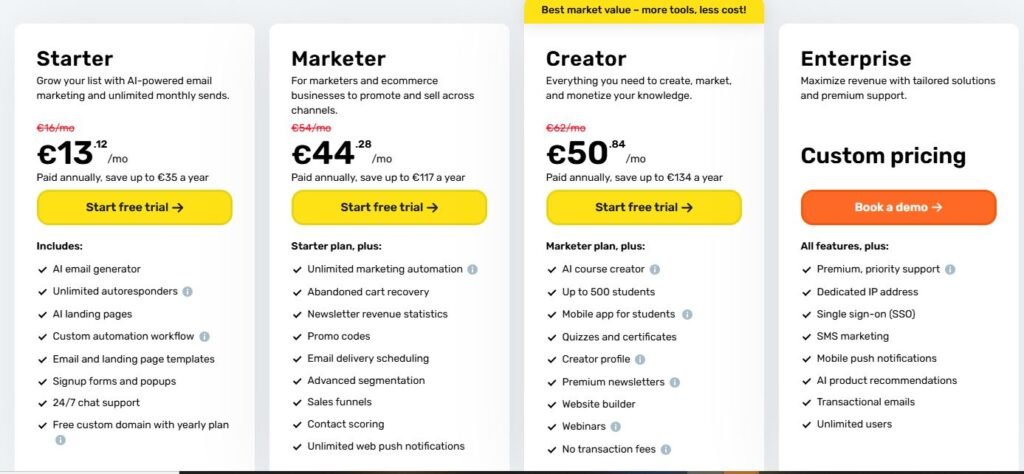The image size is (1024, 474).
Task: Click info icon next to Custom automation workflow
Action: [x=204, y=337]
